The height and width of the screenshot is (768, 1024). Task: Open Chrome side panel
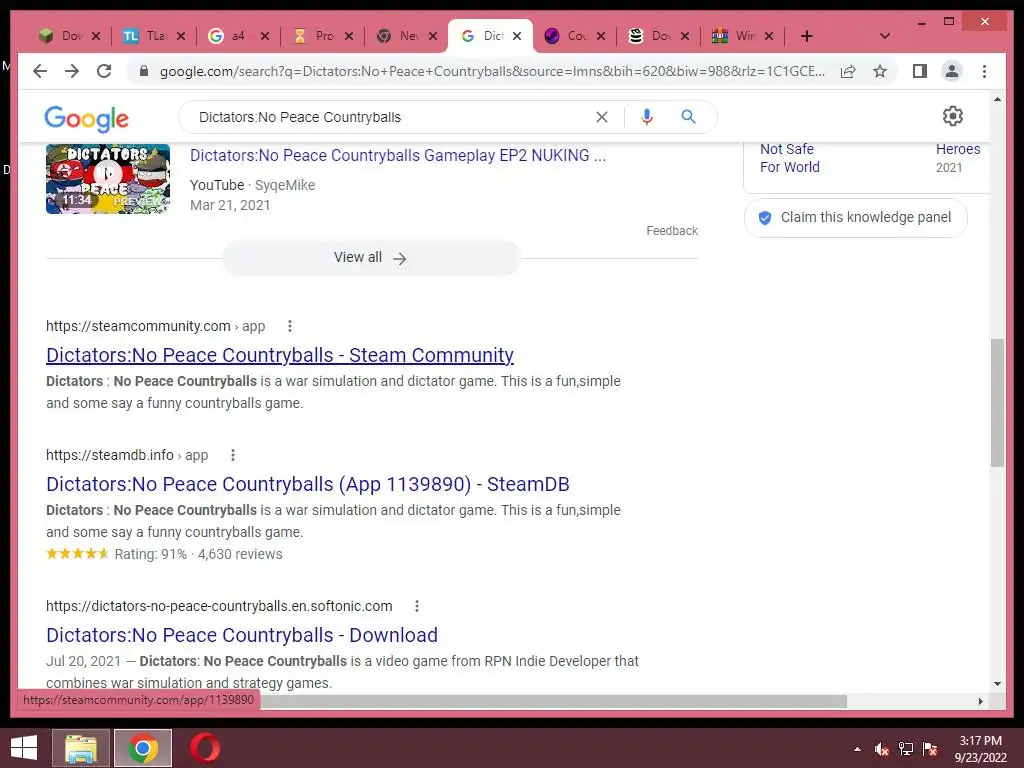[920, 71]
